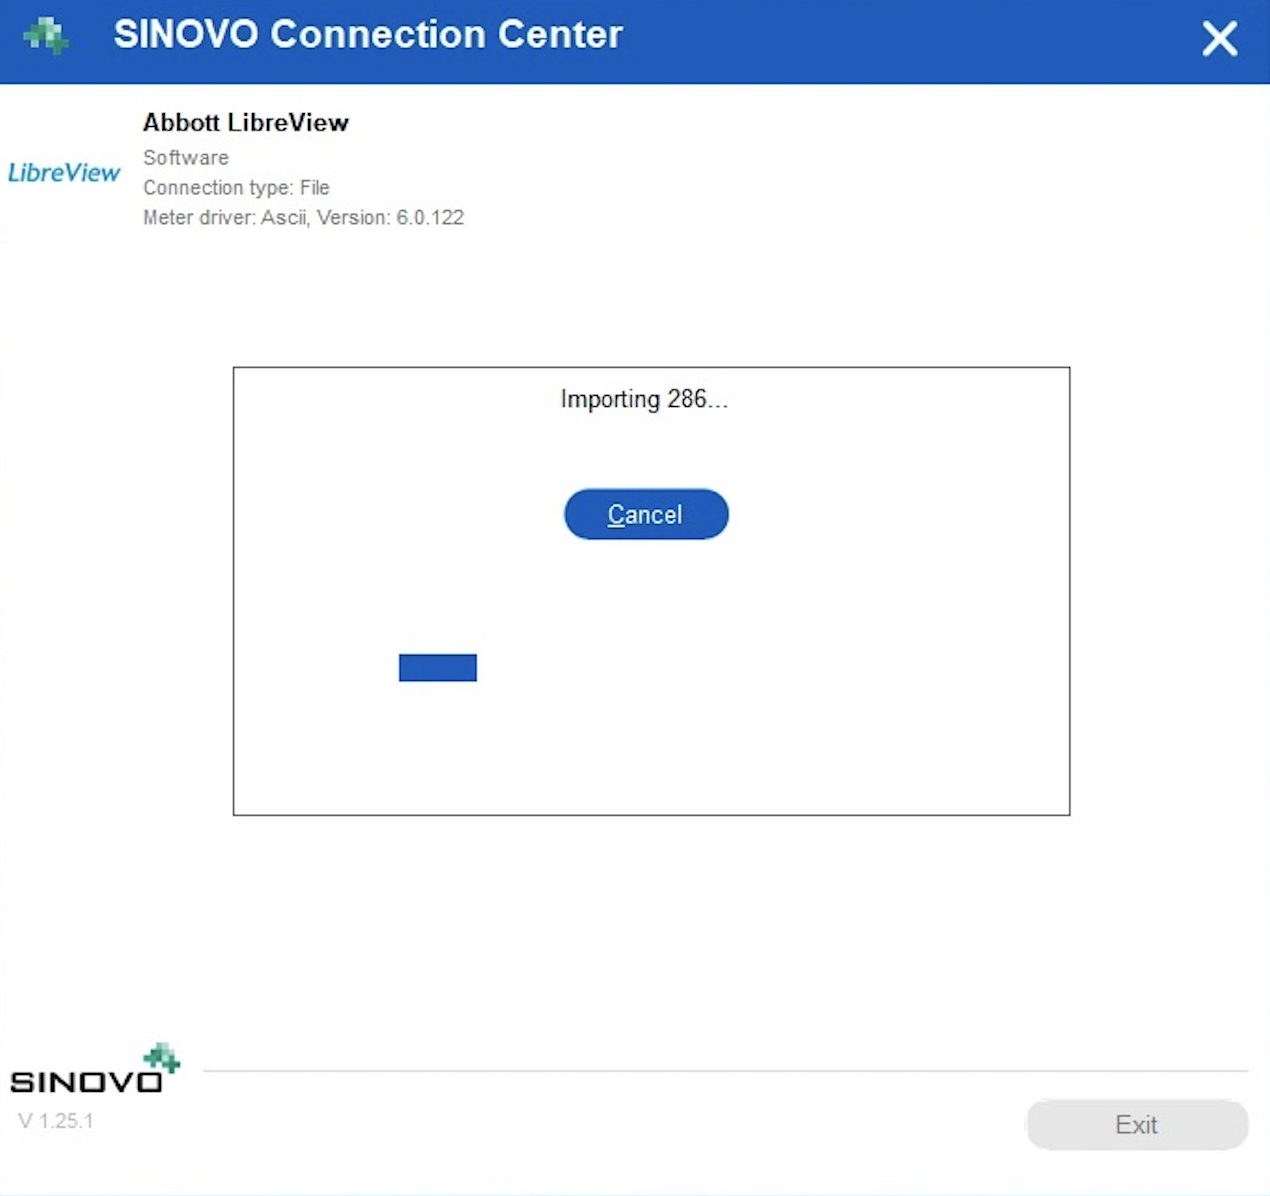Click the blue progress indicator block
Image resolution: width=1270 pixels, height=1196 pixels.
437,668
